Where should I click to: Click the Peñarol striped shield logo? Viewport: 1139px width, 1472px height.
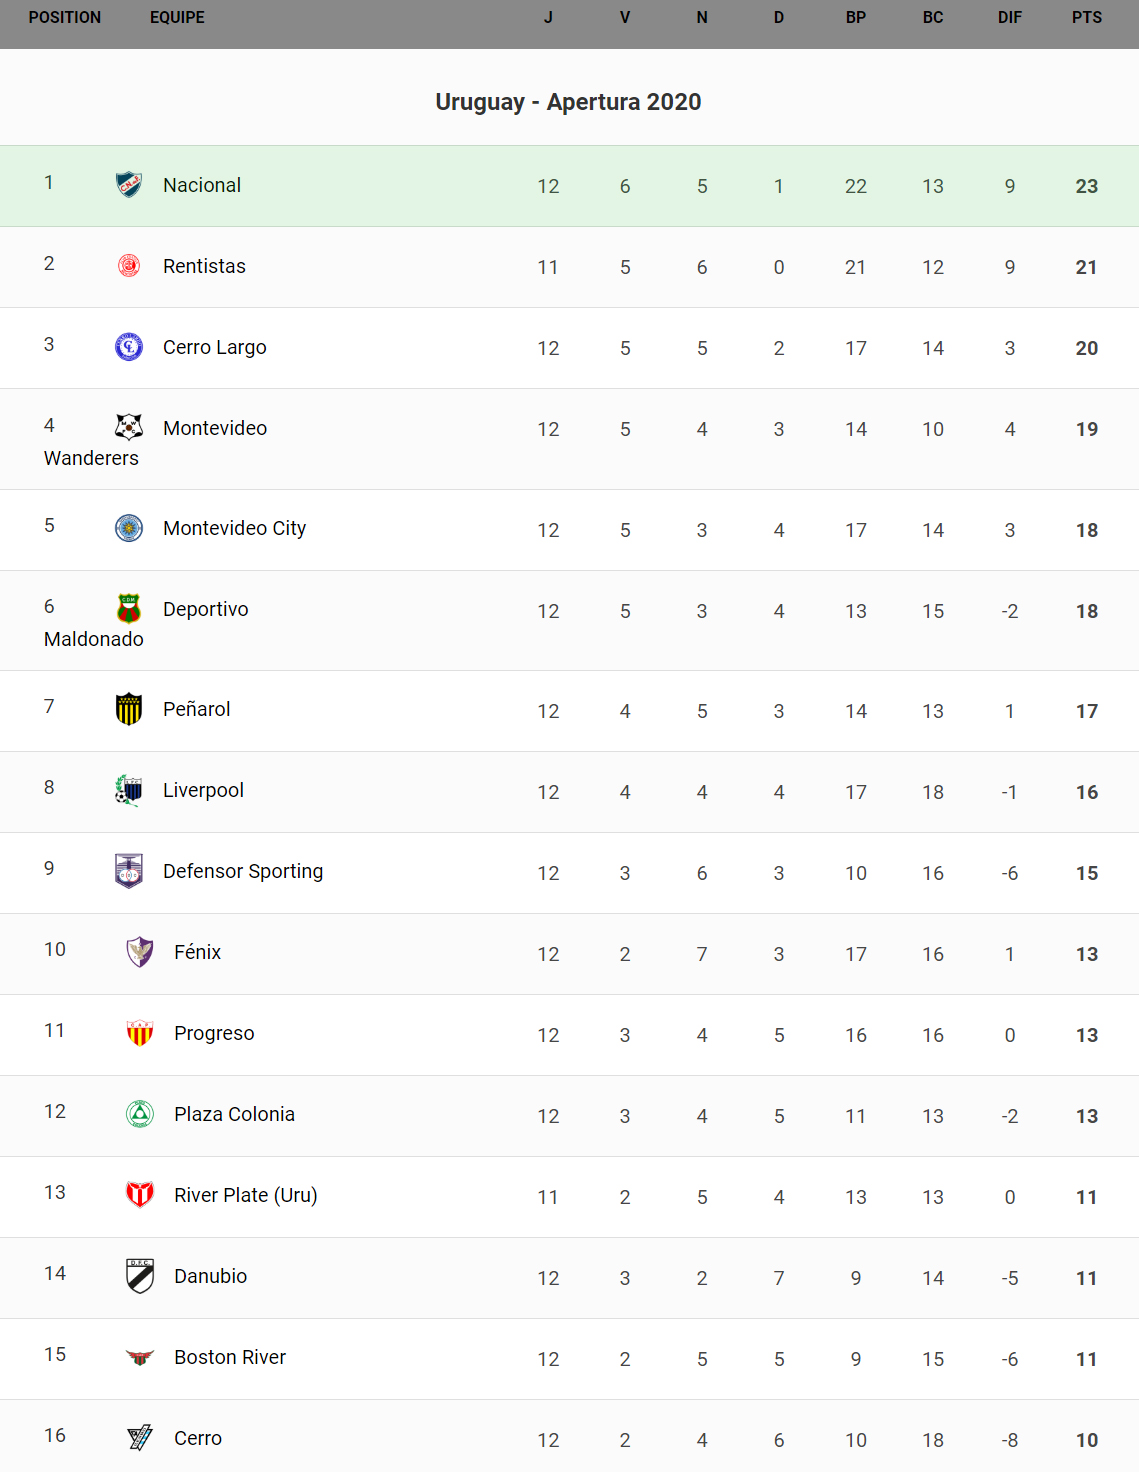point(129,709)
